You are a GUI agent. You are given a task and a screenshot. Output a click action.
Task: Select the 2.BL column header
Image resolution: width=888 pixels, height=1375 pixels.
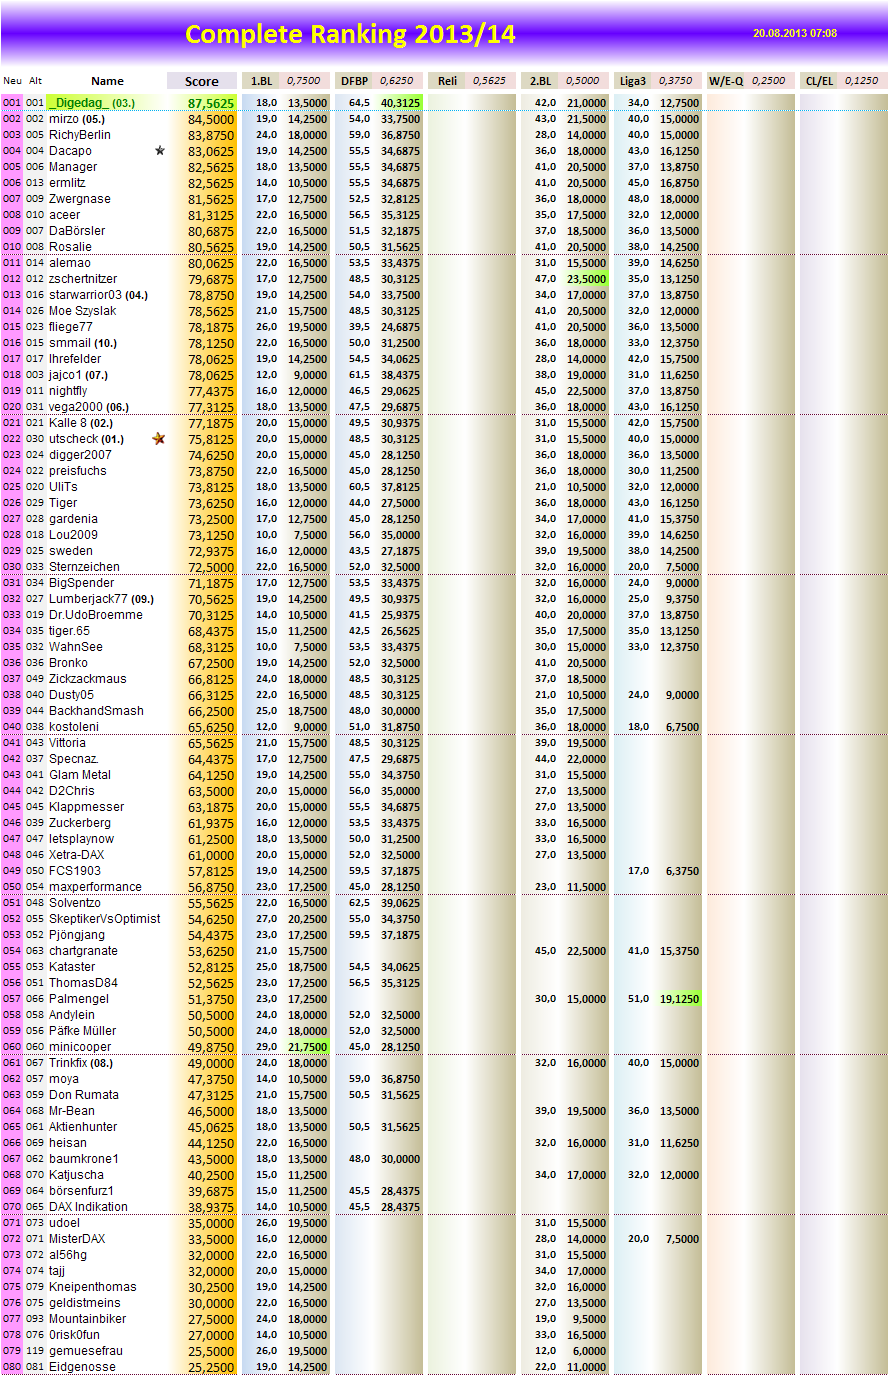click(x=540, y=81)
